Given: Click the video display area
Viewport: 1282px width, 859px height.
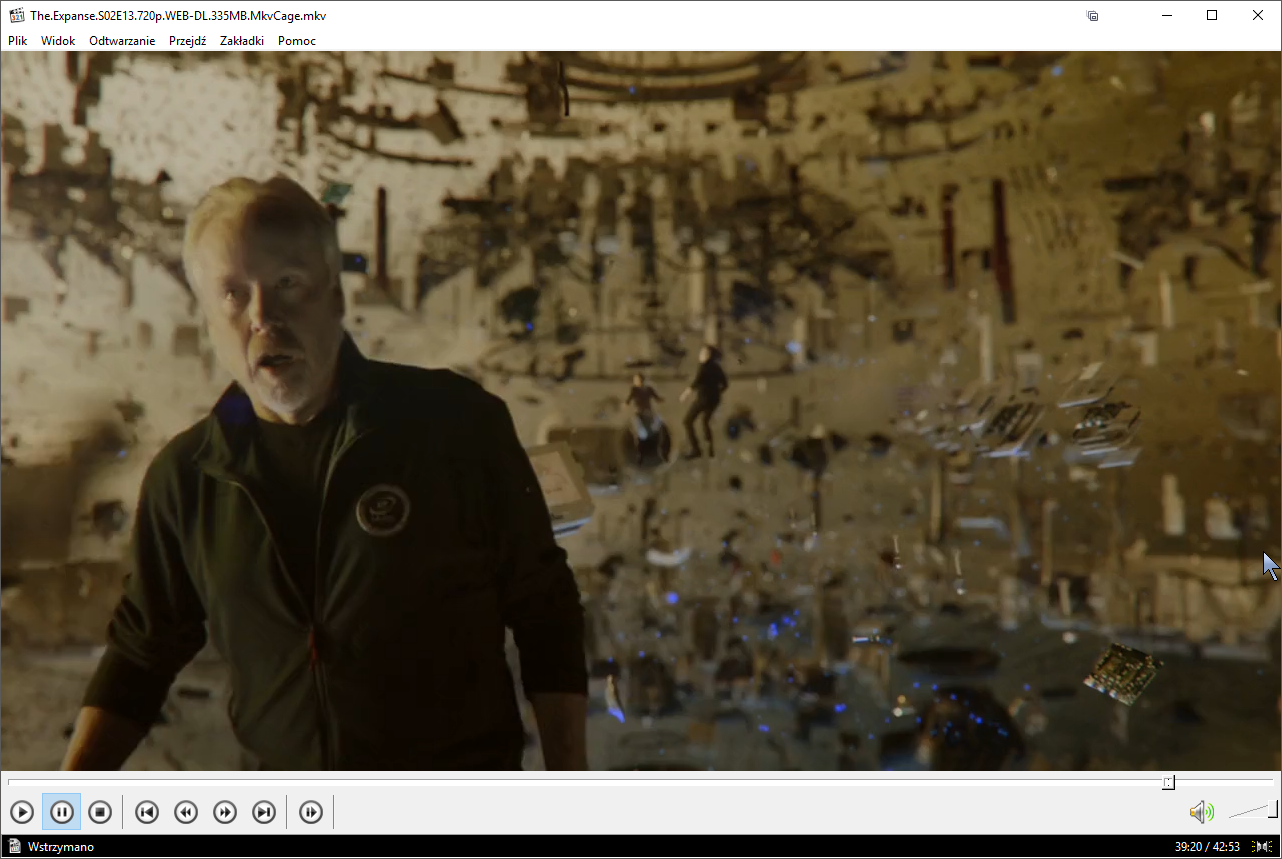Looking at the screenshot, I should point(640,410).
